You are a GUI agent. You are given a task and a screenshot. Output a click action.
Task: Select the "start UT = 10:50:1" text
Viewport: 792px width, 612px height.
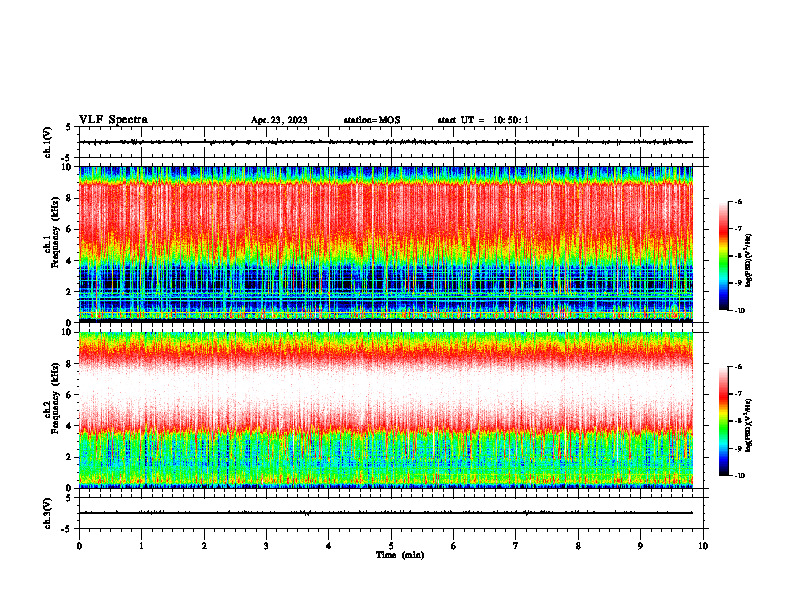pos(482,120)
